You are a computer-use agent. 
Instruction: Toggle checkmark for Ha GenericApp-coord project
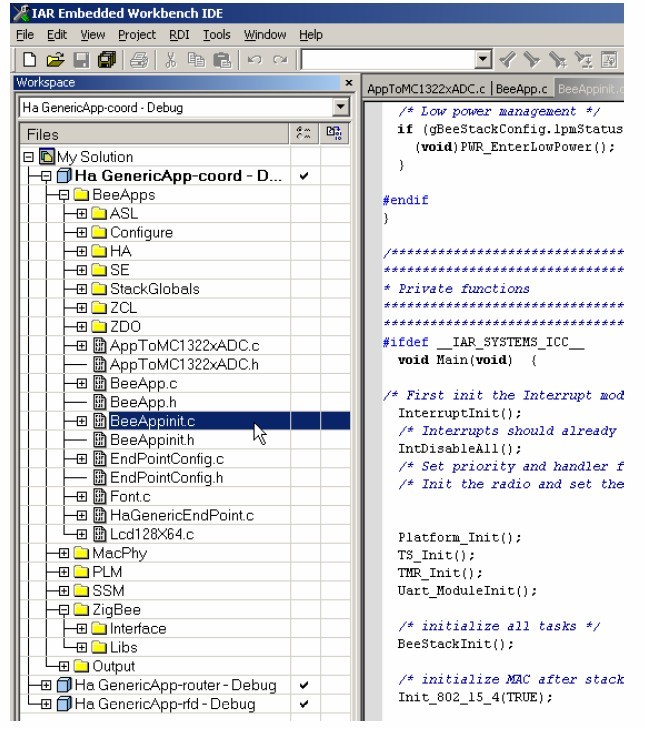pyautogui.click(x=304, y=176)
